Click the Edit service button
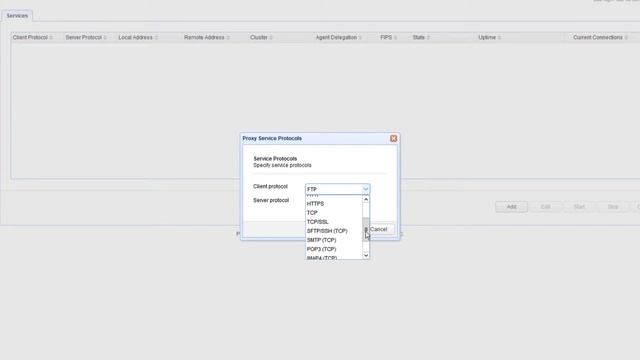 point(545,207)
